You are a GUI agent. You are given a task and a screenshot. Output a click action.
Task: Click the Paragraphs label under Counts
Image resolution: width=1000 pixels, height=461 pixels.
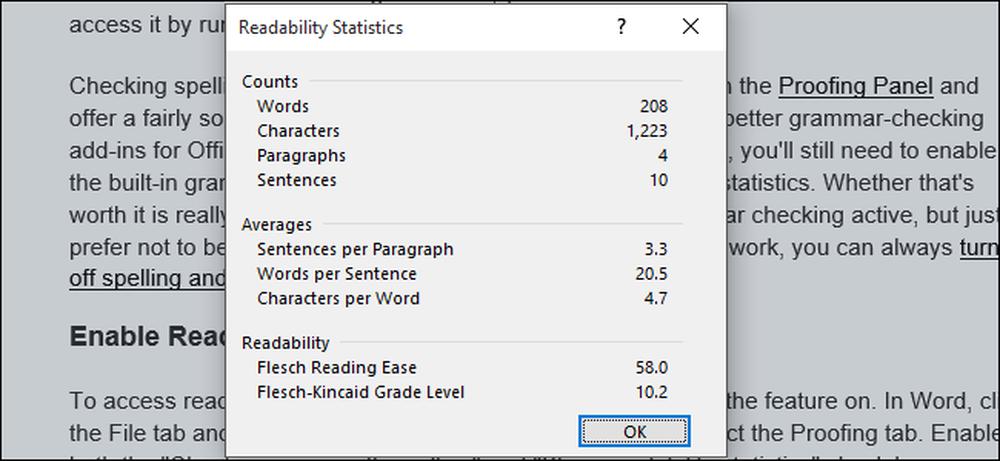tap(301, 156)
